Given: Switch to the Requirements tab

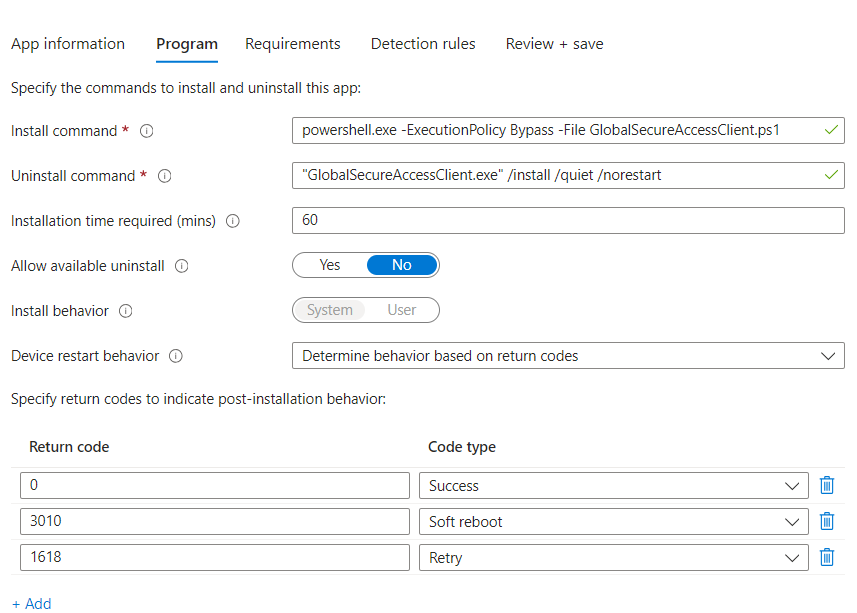Looking at the screenshot, I should (x=293, y=44).
